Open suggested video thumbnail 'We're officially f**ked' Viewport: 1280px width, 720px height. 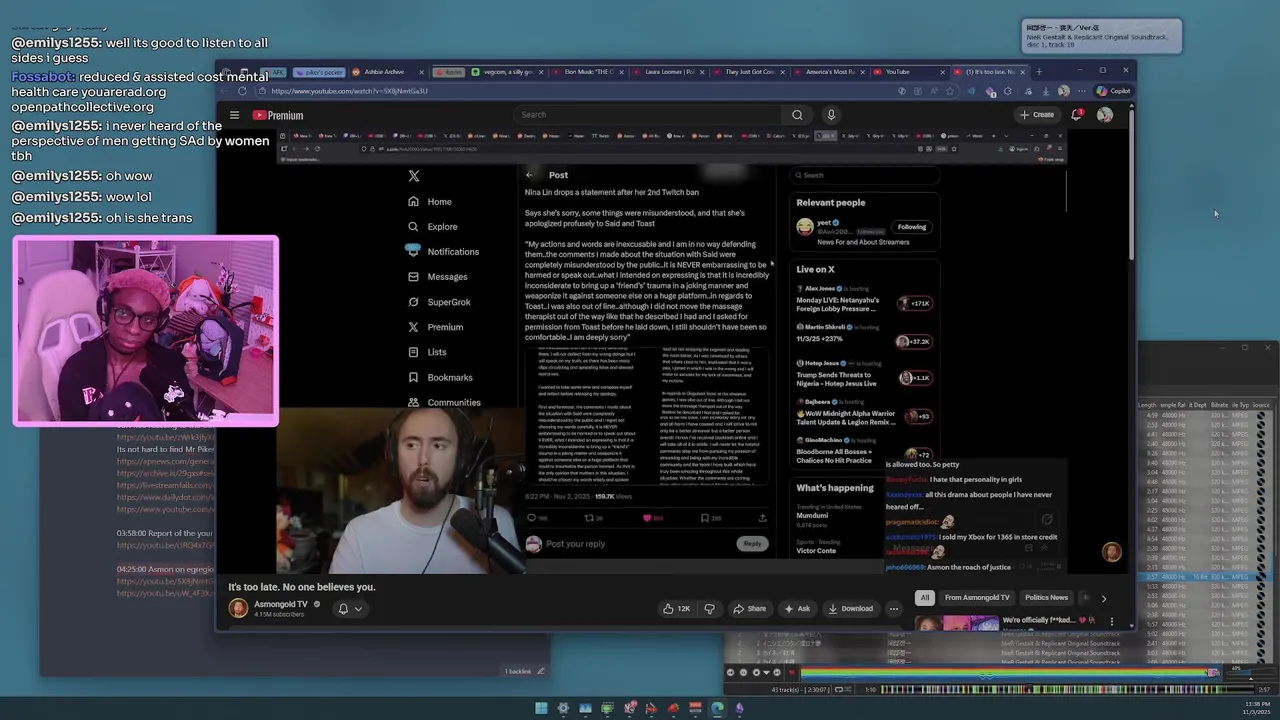[x=957, y=623]
